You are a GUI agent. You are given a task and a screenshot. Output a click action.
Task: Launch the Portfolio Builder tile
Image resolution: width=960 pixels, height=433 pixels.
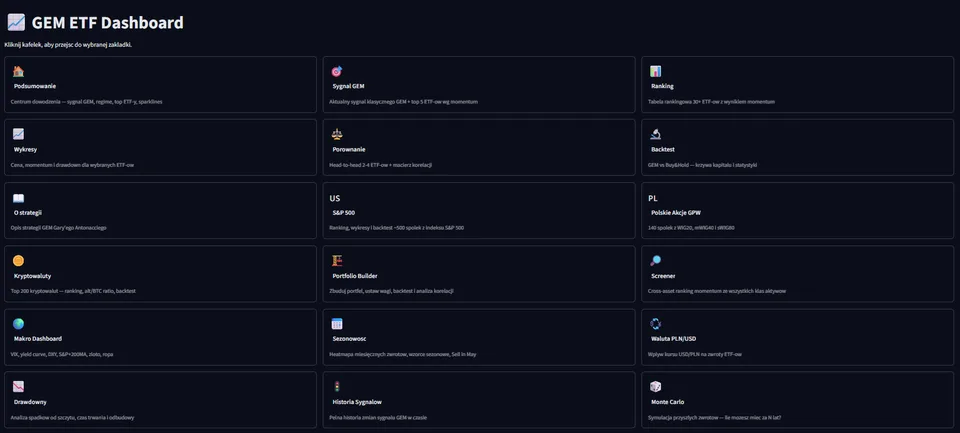click(x=479, y=274)
